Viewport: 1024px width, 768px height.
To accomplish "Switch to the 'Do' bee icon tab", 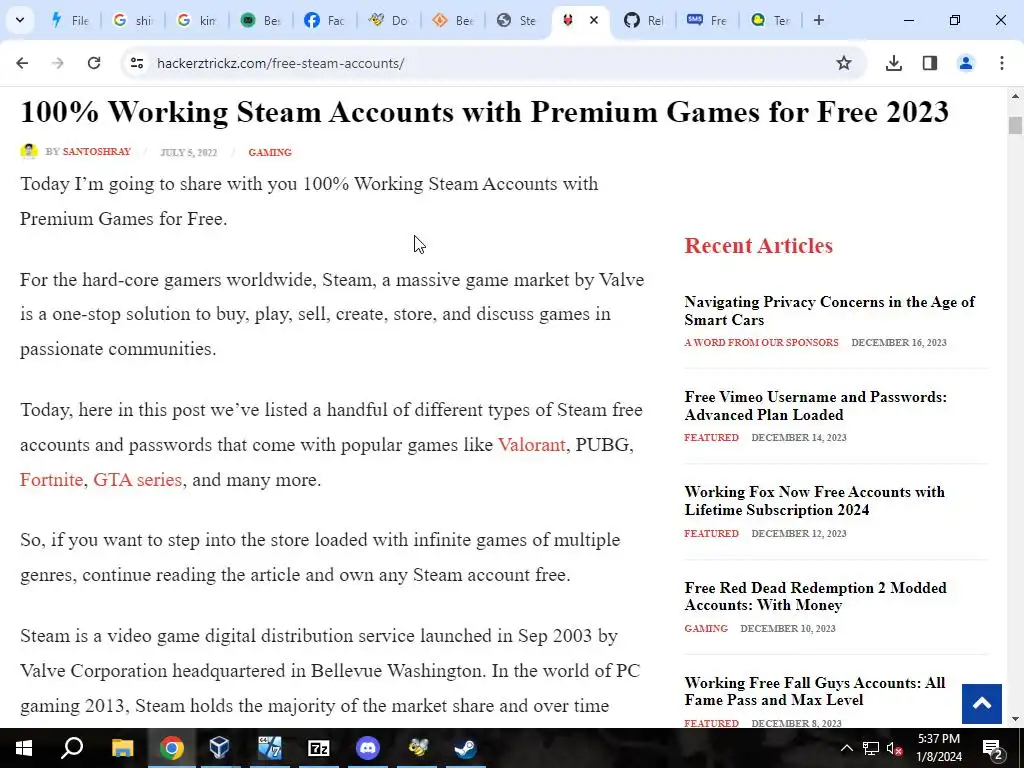I will (389, 20).
